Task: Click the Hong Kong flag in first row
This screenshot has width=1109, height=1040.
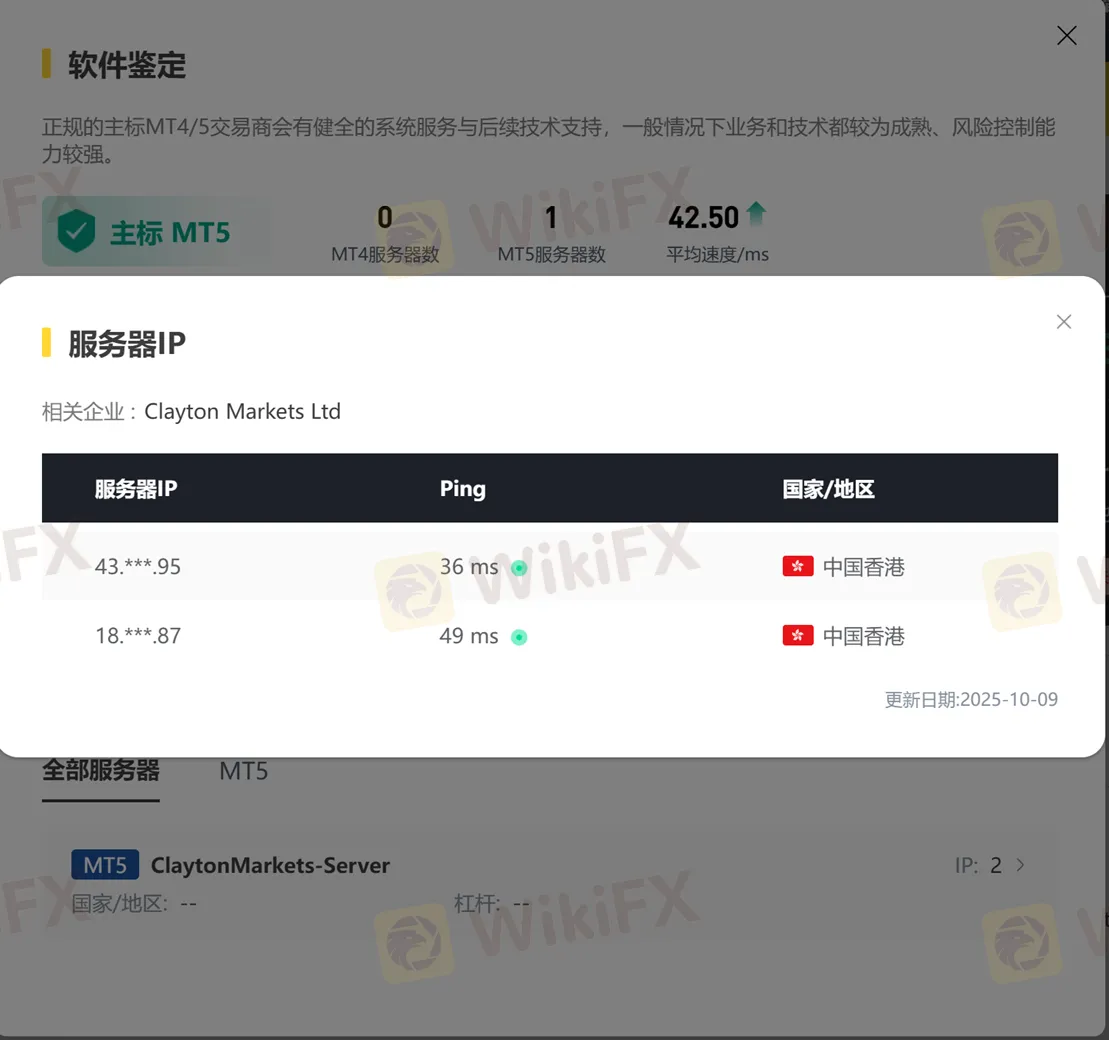Action: [x=798, y=566]
